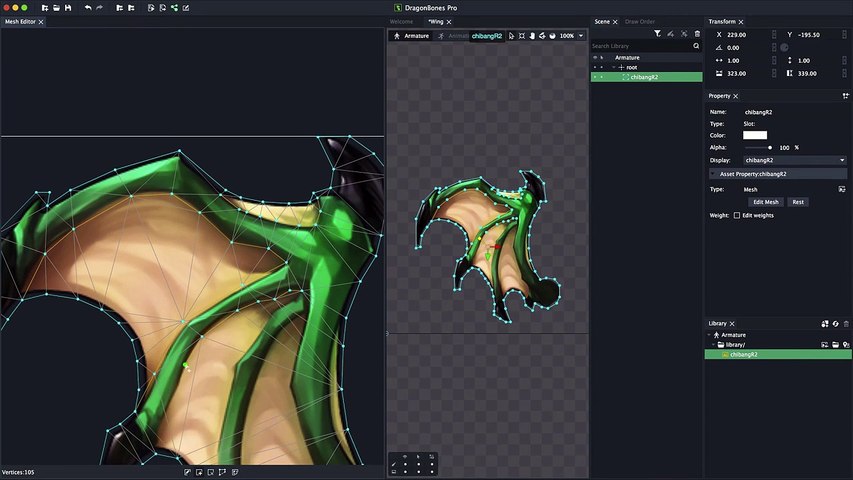The image size is (853, 480).
Task: Click the Name value chibangR2 in Property panel
Action: [x=758, y=112]
